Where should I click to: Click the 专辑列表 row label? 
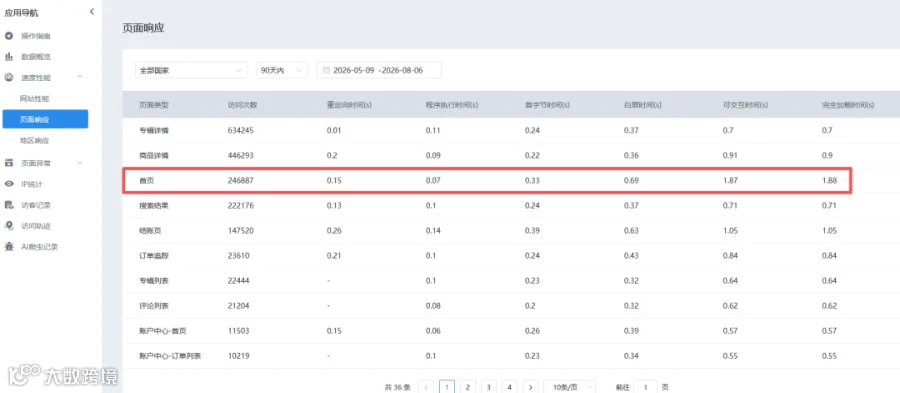(154, 281)
